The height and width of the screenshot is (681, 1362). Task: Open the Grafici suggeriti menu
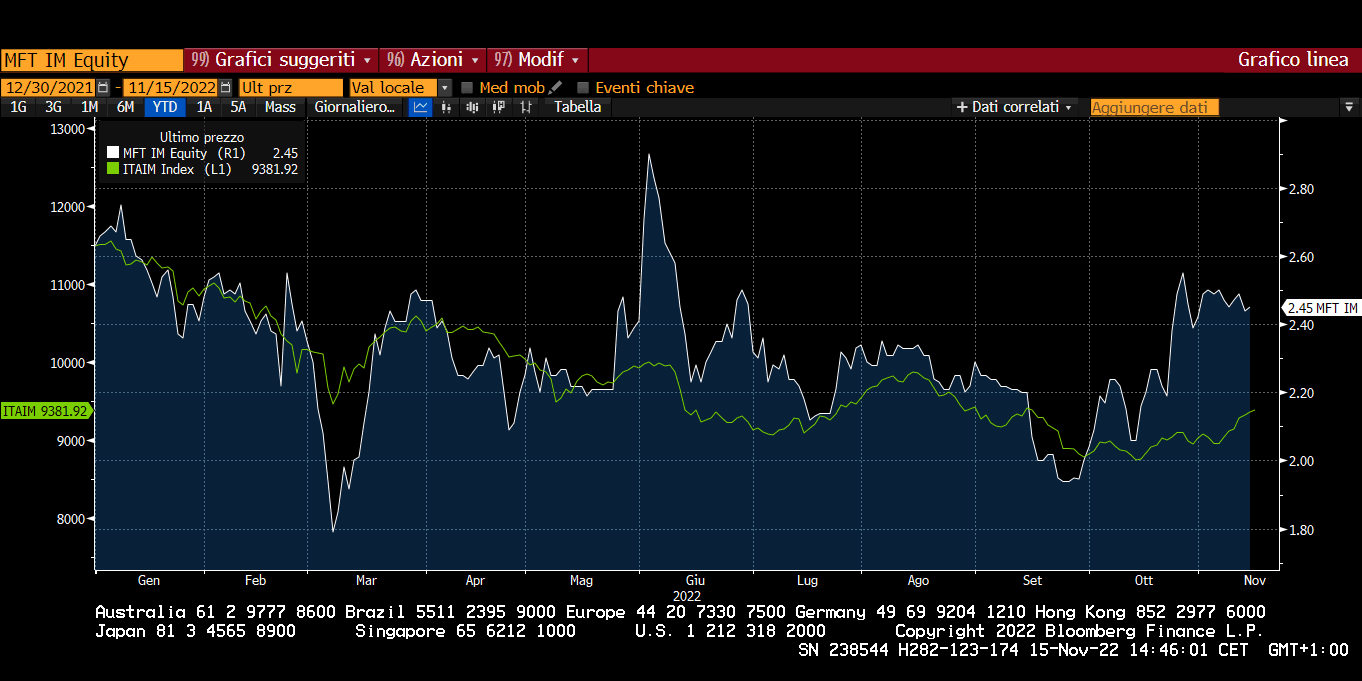coord(281,60)
